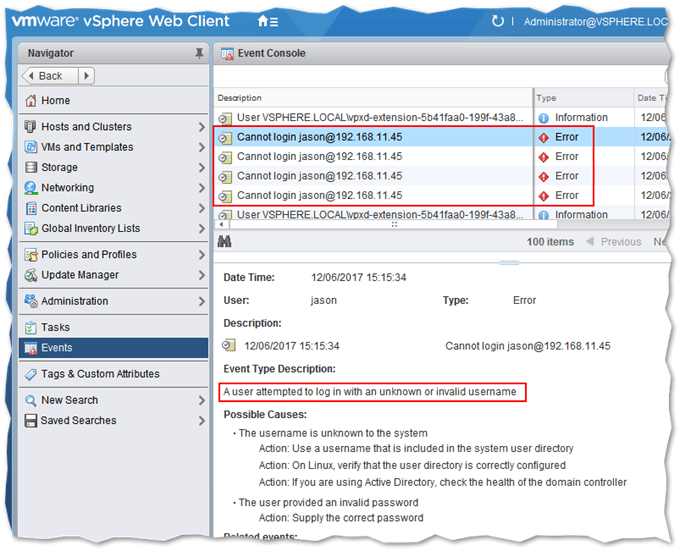Click the binoculars find icon
This screenshot has width=680, height=551.
(x=224, y=241)
